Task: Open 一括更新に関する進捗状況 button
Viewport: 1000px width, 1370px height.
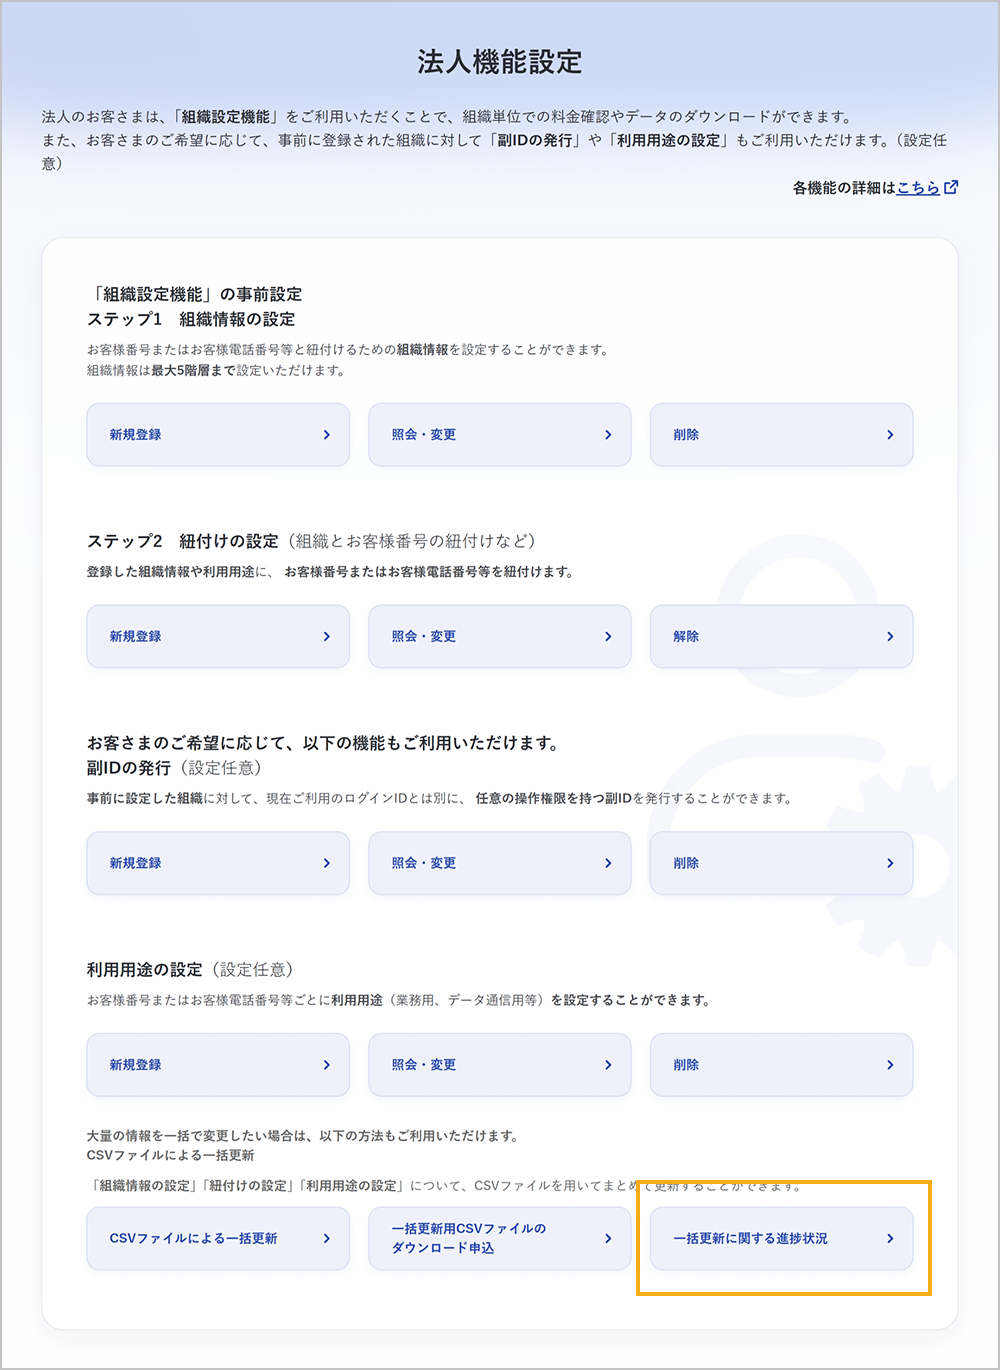Action: (x=781, y=1238)
